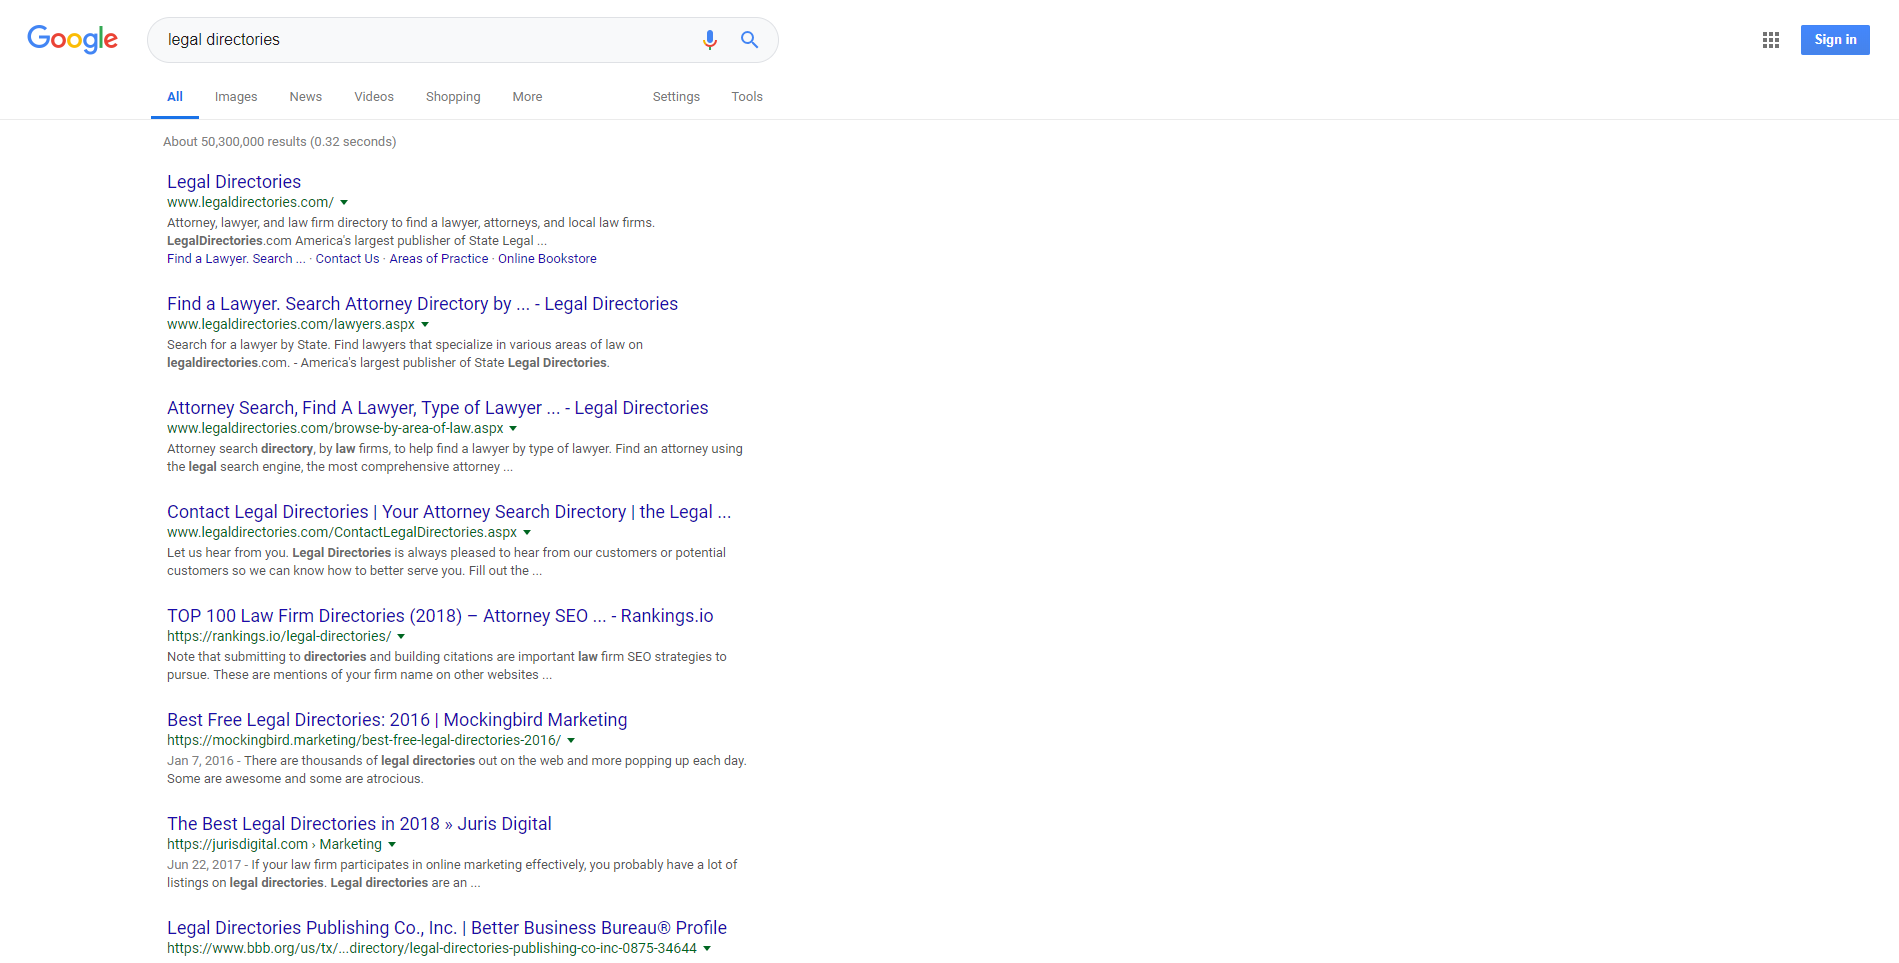Click the blue search magnifier icon
The width and height of the screenshot is (1899, 963).
[x=749, y=40]
